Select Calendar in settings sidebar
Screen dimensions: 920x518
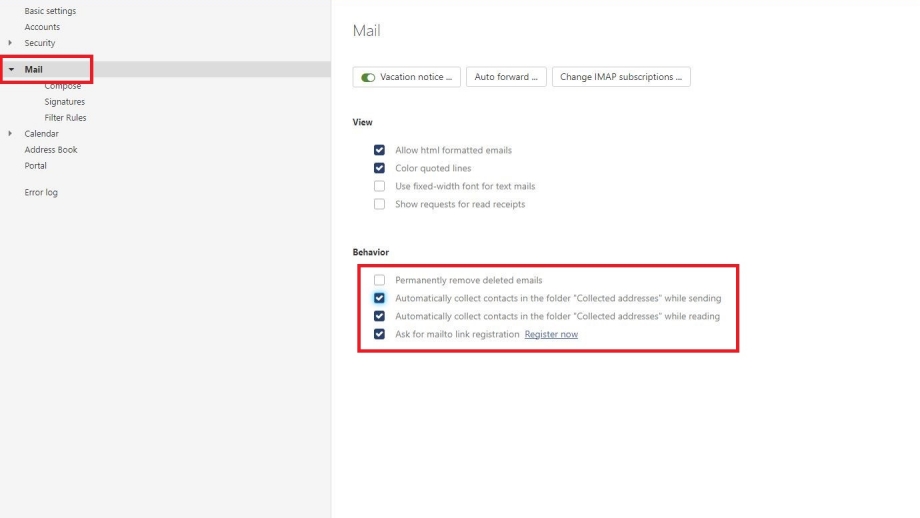click(x=41, y=134)
